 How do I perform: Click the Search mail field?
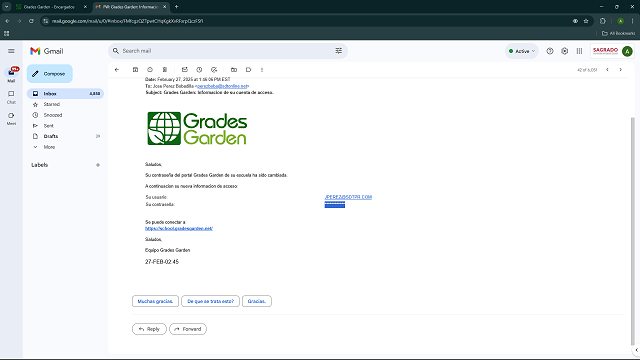coord(227,51)
